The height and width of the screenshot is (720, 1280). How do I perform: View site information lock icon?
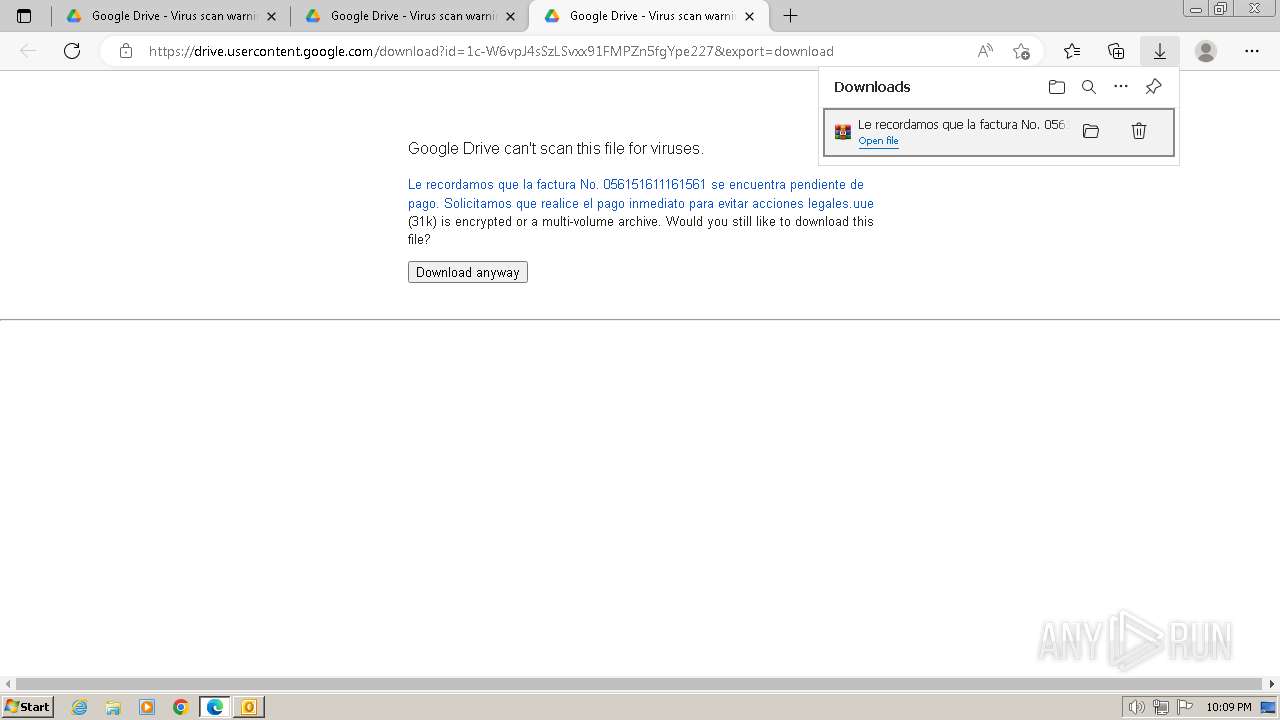pyautogui.click(x=125, y=51)
